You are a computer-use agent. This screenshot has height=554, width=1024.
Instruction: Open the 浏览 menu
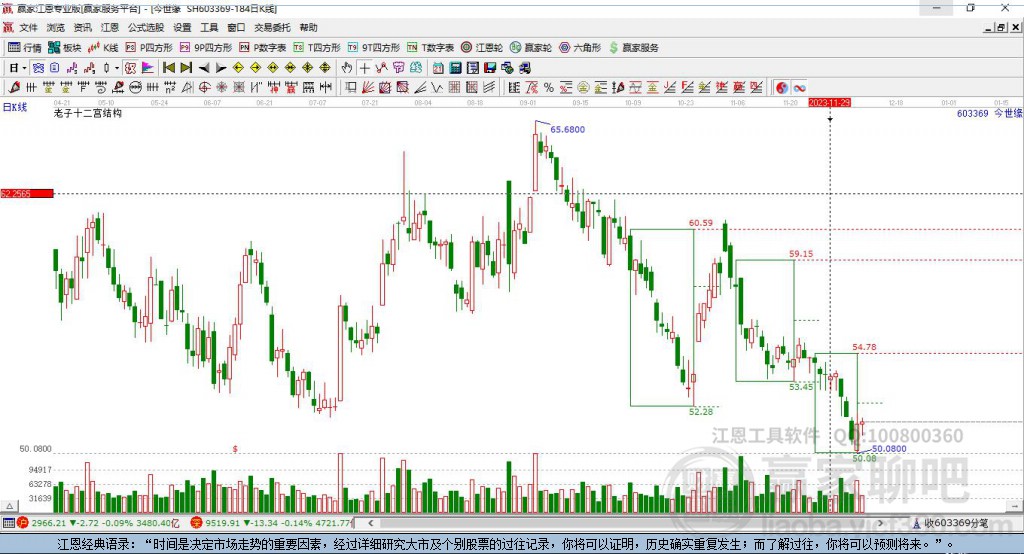pos(56,27)
